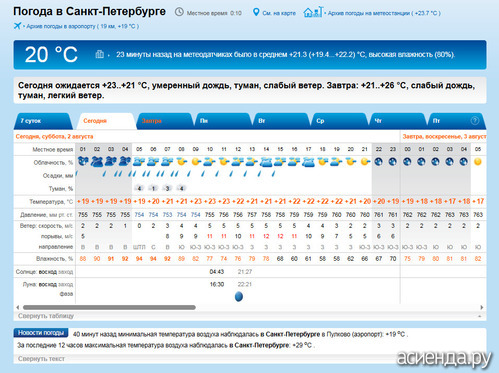Open the 7 суток tab
Screen dimensions: 499x373
[43, 121]
